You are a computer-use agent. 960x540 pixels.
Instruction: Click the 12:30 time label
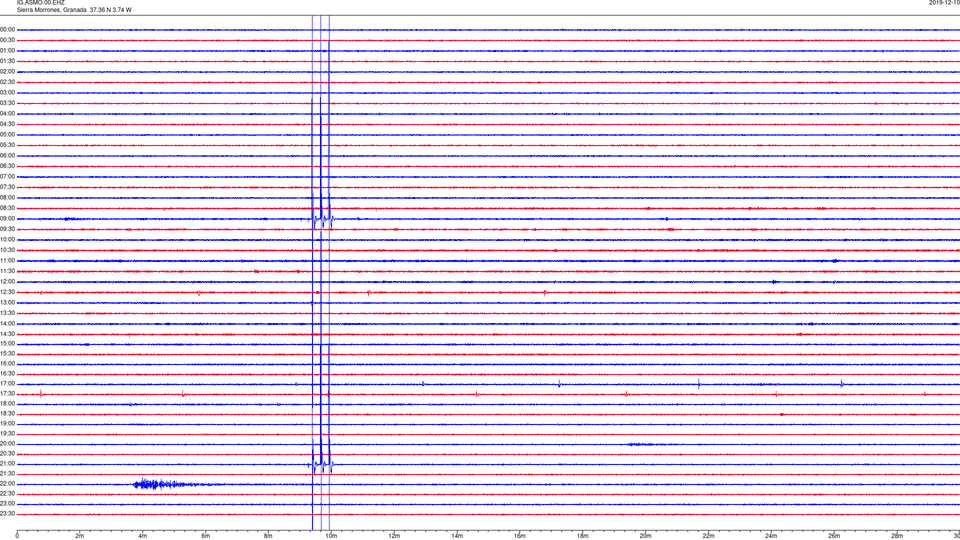point(7,292)
